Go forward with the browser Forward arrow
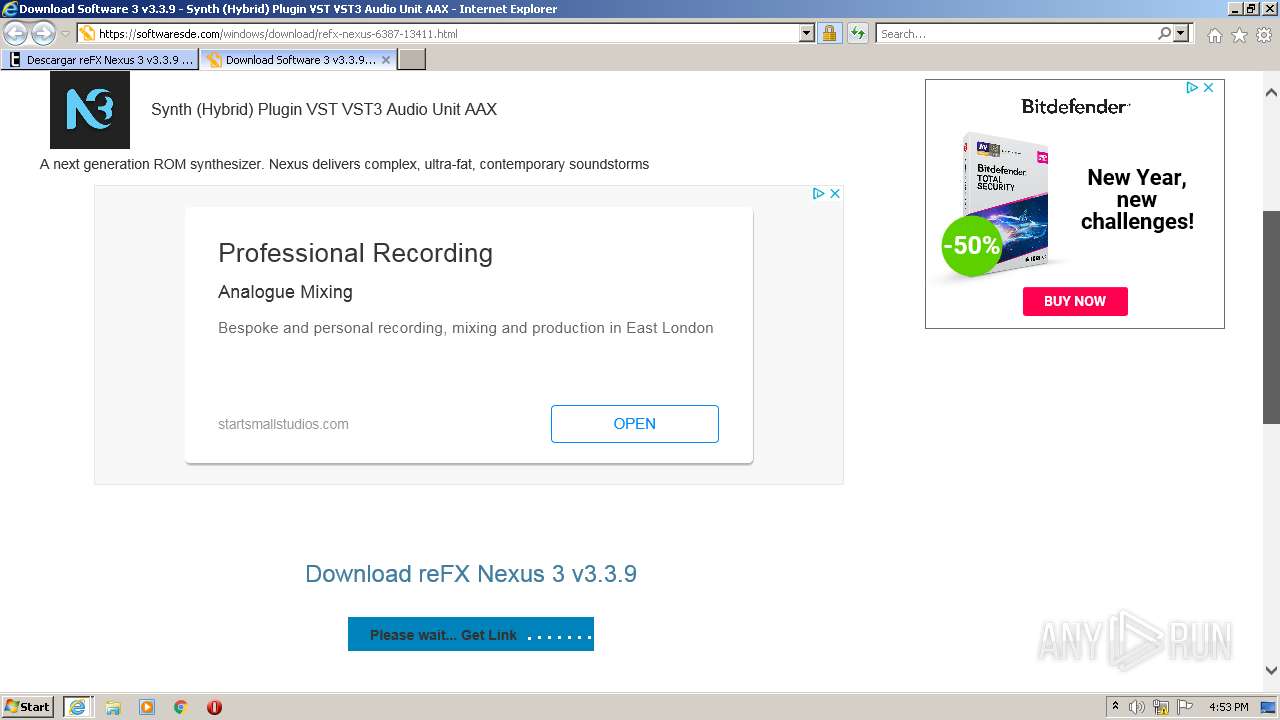The height and width of the screenshot is (720, 1280). 43,34
